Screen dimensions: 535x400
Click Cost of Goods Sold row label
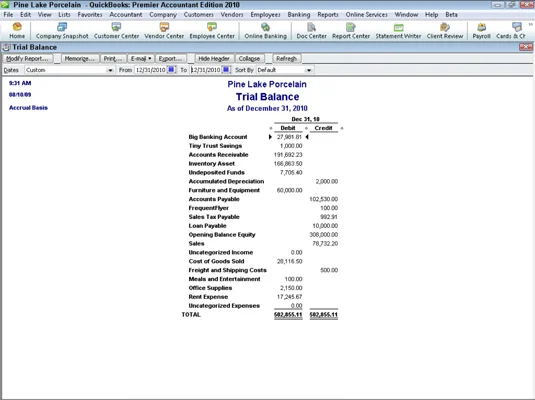click(x=216, y=261)
